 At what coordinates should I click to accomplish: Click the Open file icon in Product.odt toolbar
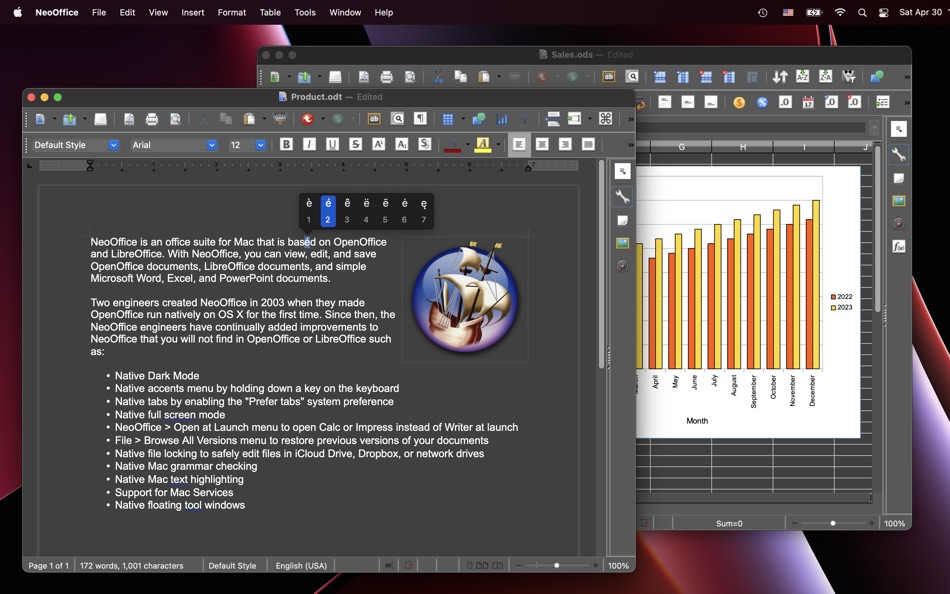tap(70, 119)
